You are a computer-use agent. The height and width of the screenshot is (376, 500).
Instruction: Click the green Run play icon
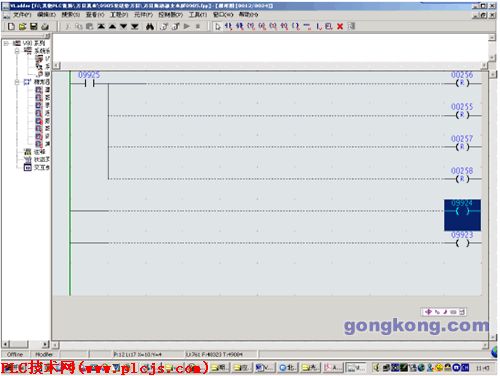(x=187, y=26)
